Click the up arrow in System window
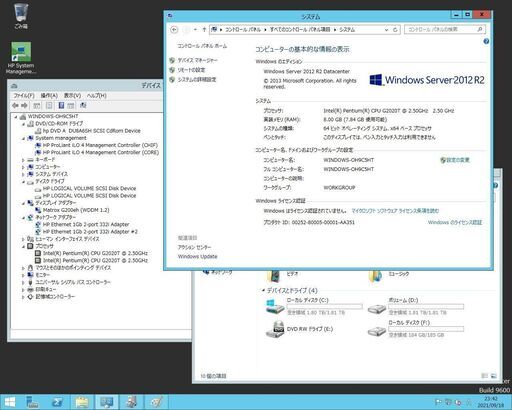Screen dimensions: 512x410 click(x=204, y=30)
